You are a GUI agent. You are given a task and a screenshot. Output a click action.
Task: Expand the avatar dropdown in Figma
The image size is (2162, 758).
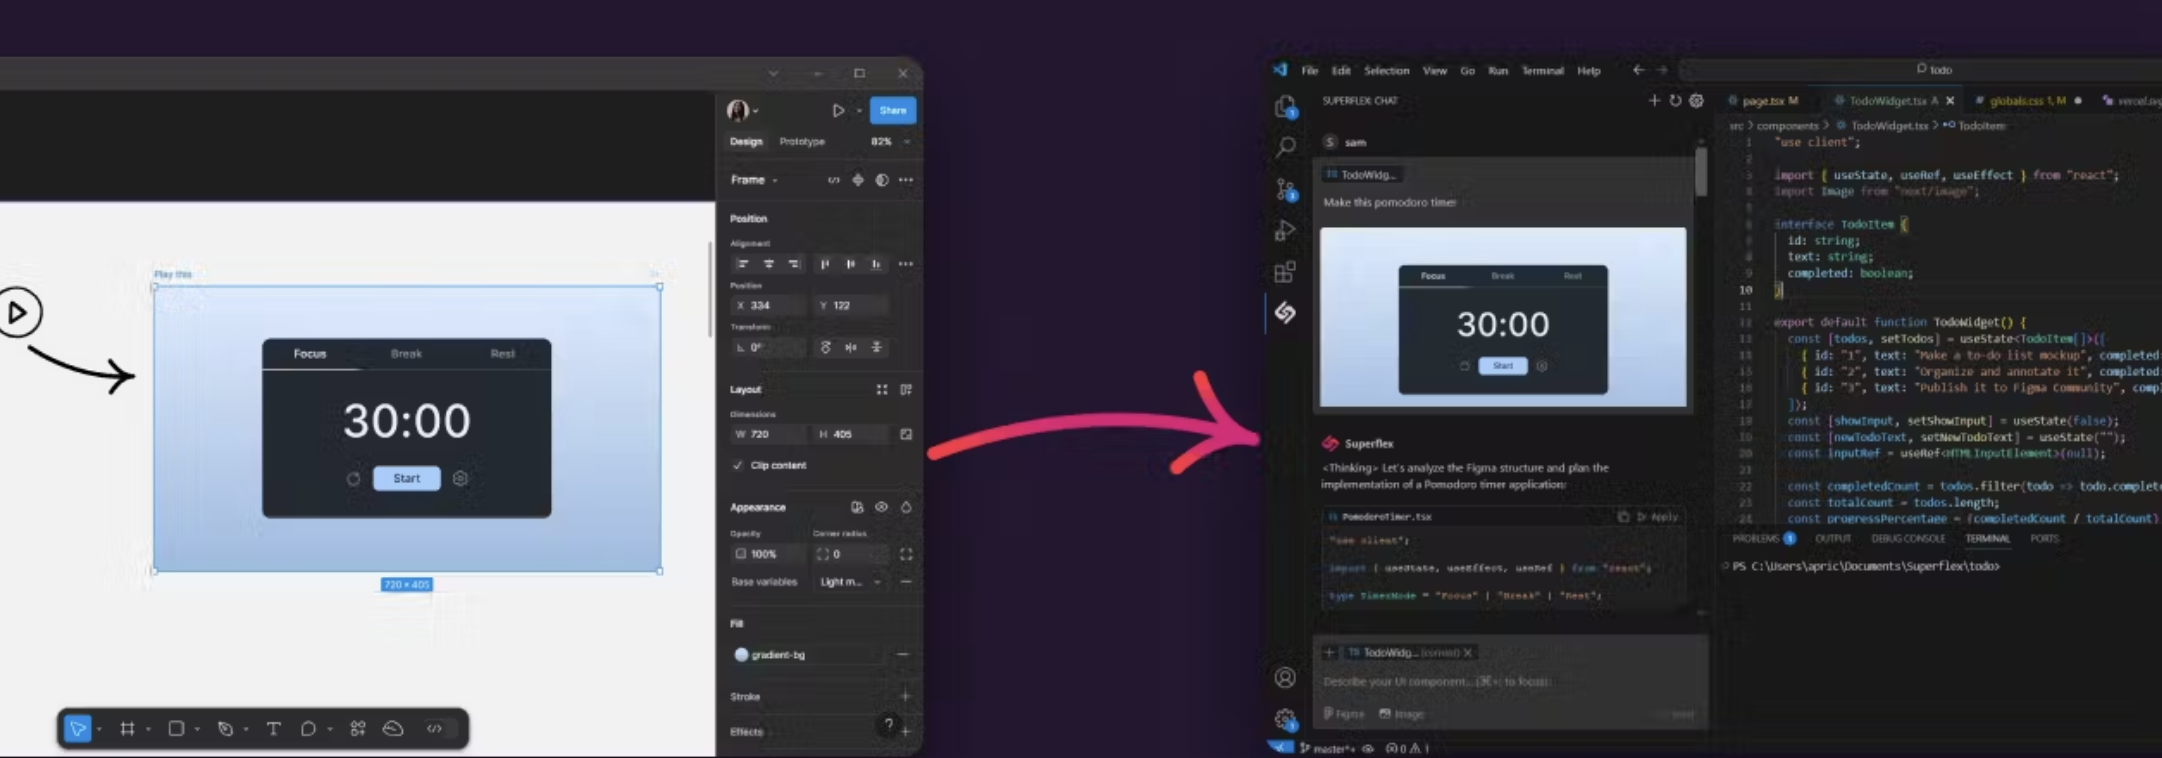(x=756, y=111)
